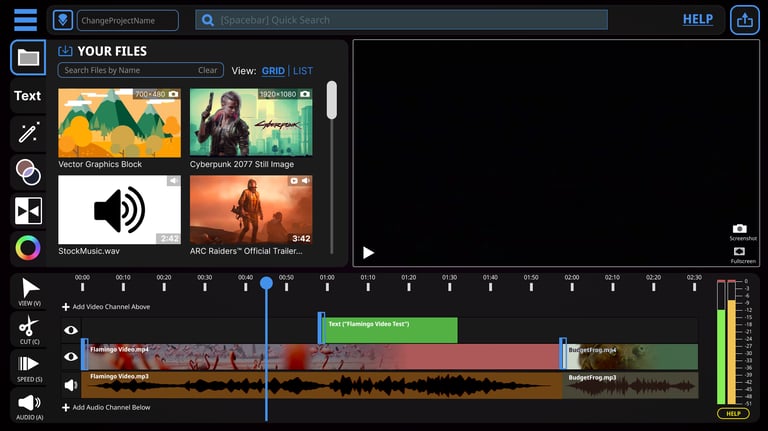The image size is (768, 431).
Task: Mute the Flamingo Video.mp3 audio channel
Action: pyautogui.click(x=71, y=384)
